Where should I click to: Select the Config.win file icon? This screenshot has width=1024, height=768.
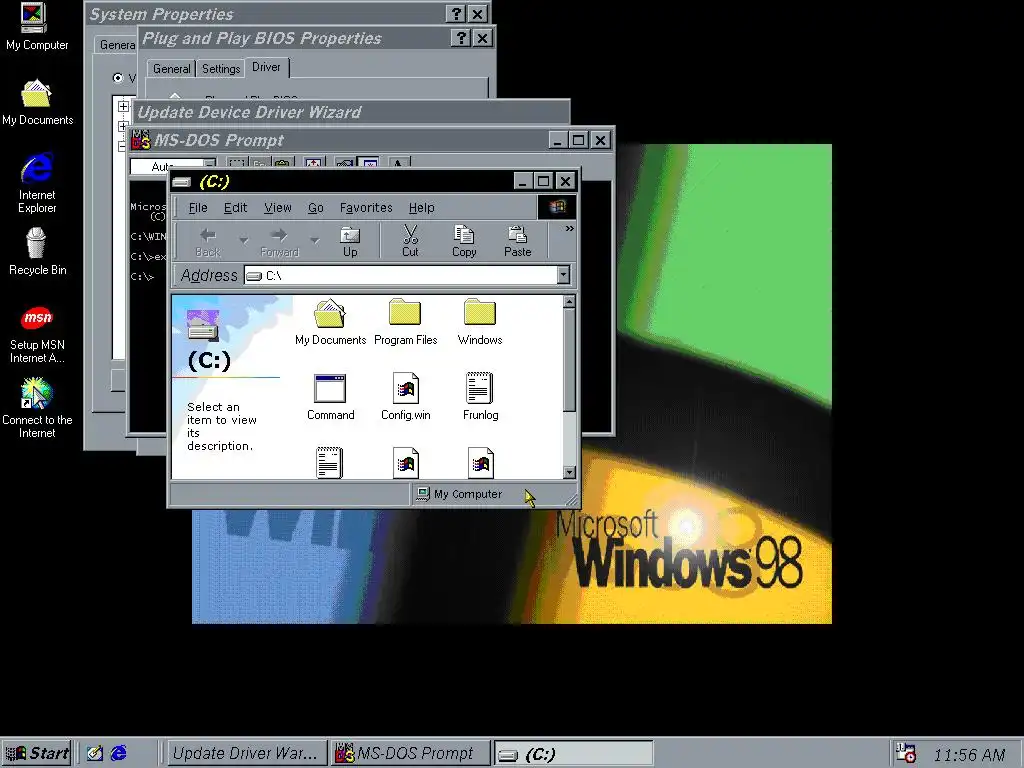pos(406,398)
